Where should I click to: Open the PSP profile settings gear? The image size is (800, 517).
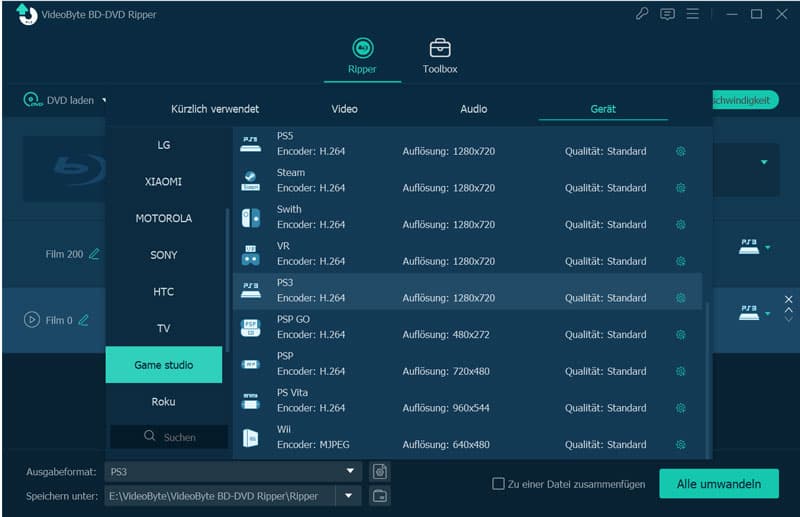(680, 372)
